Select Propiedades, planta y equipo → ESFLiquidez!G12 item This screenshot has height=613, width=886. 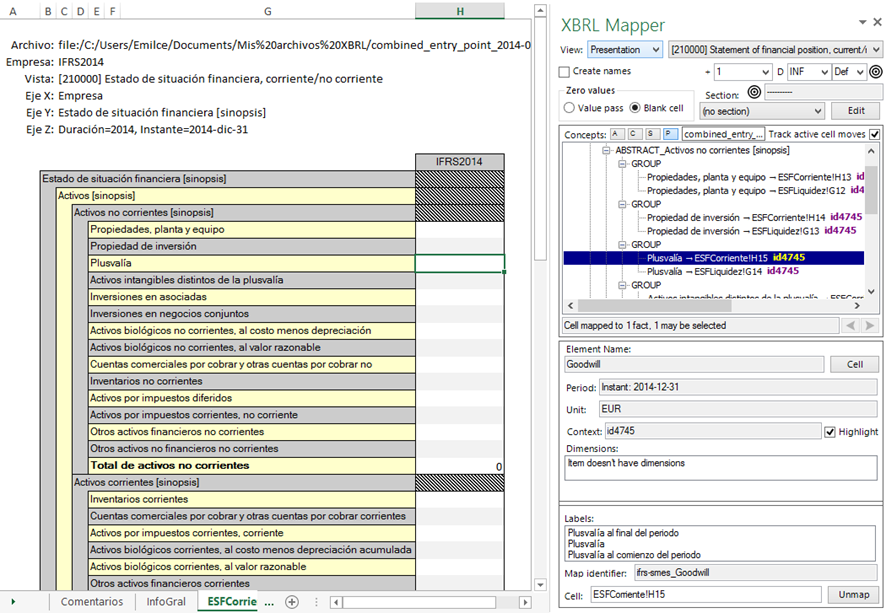[x=755, y=190]
